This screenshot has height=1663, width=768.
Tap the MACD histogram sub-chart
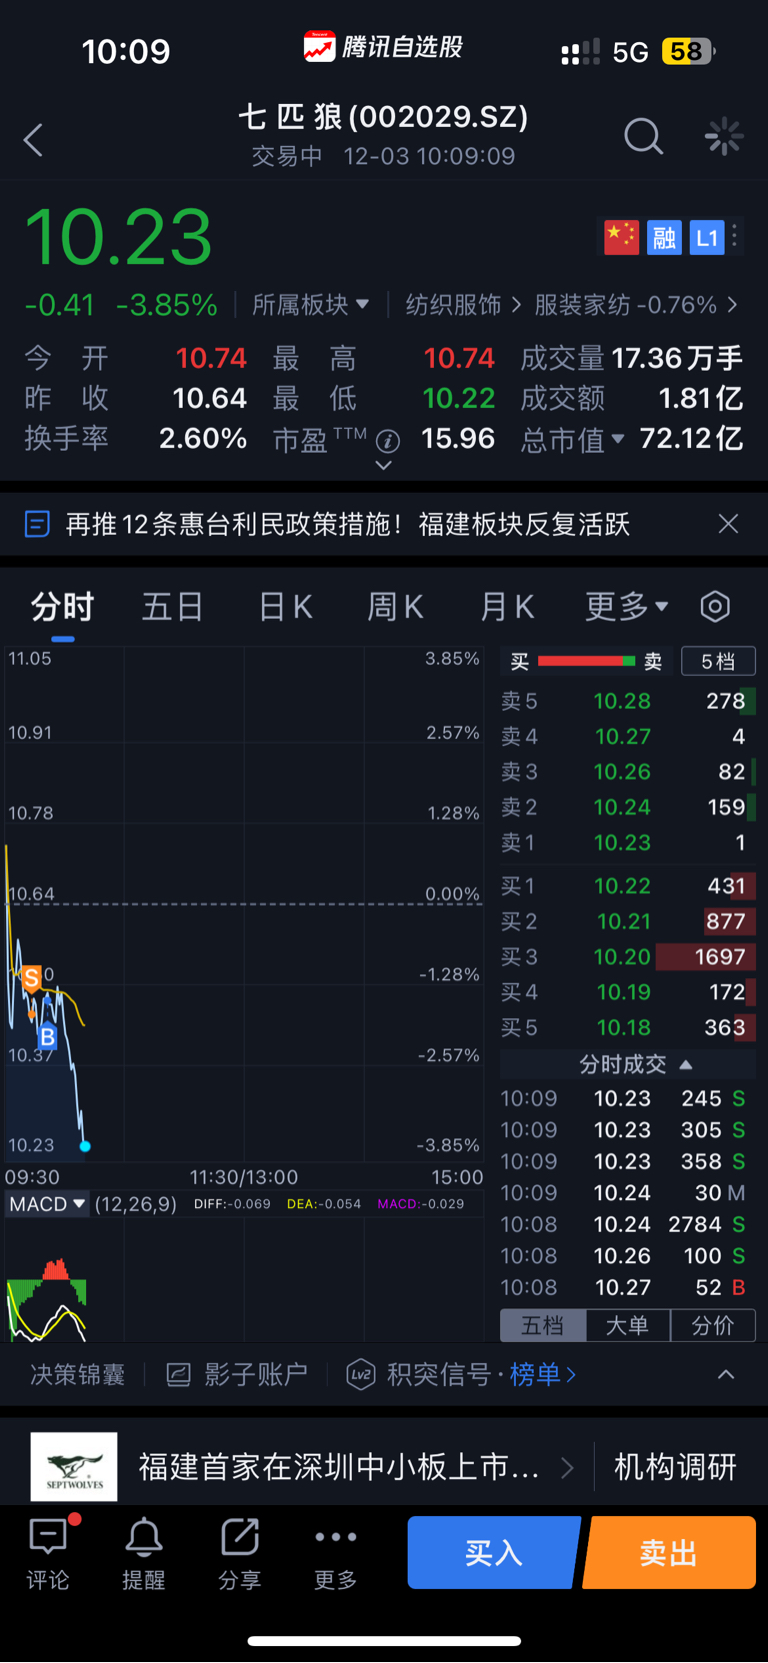click(245, 1280)
